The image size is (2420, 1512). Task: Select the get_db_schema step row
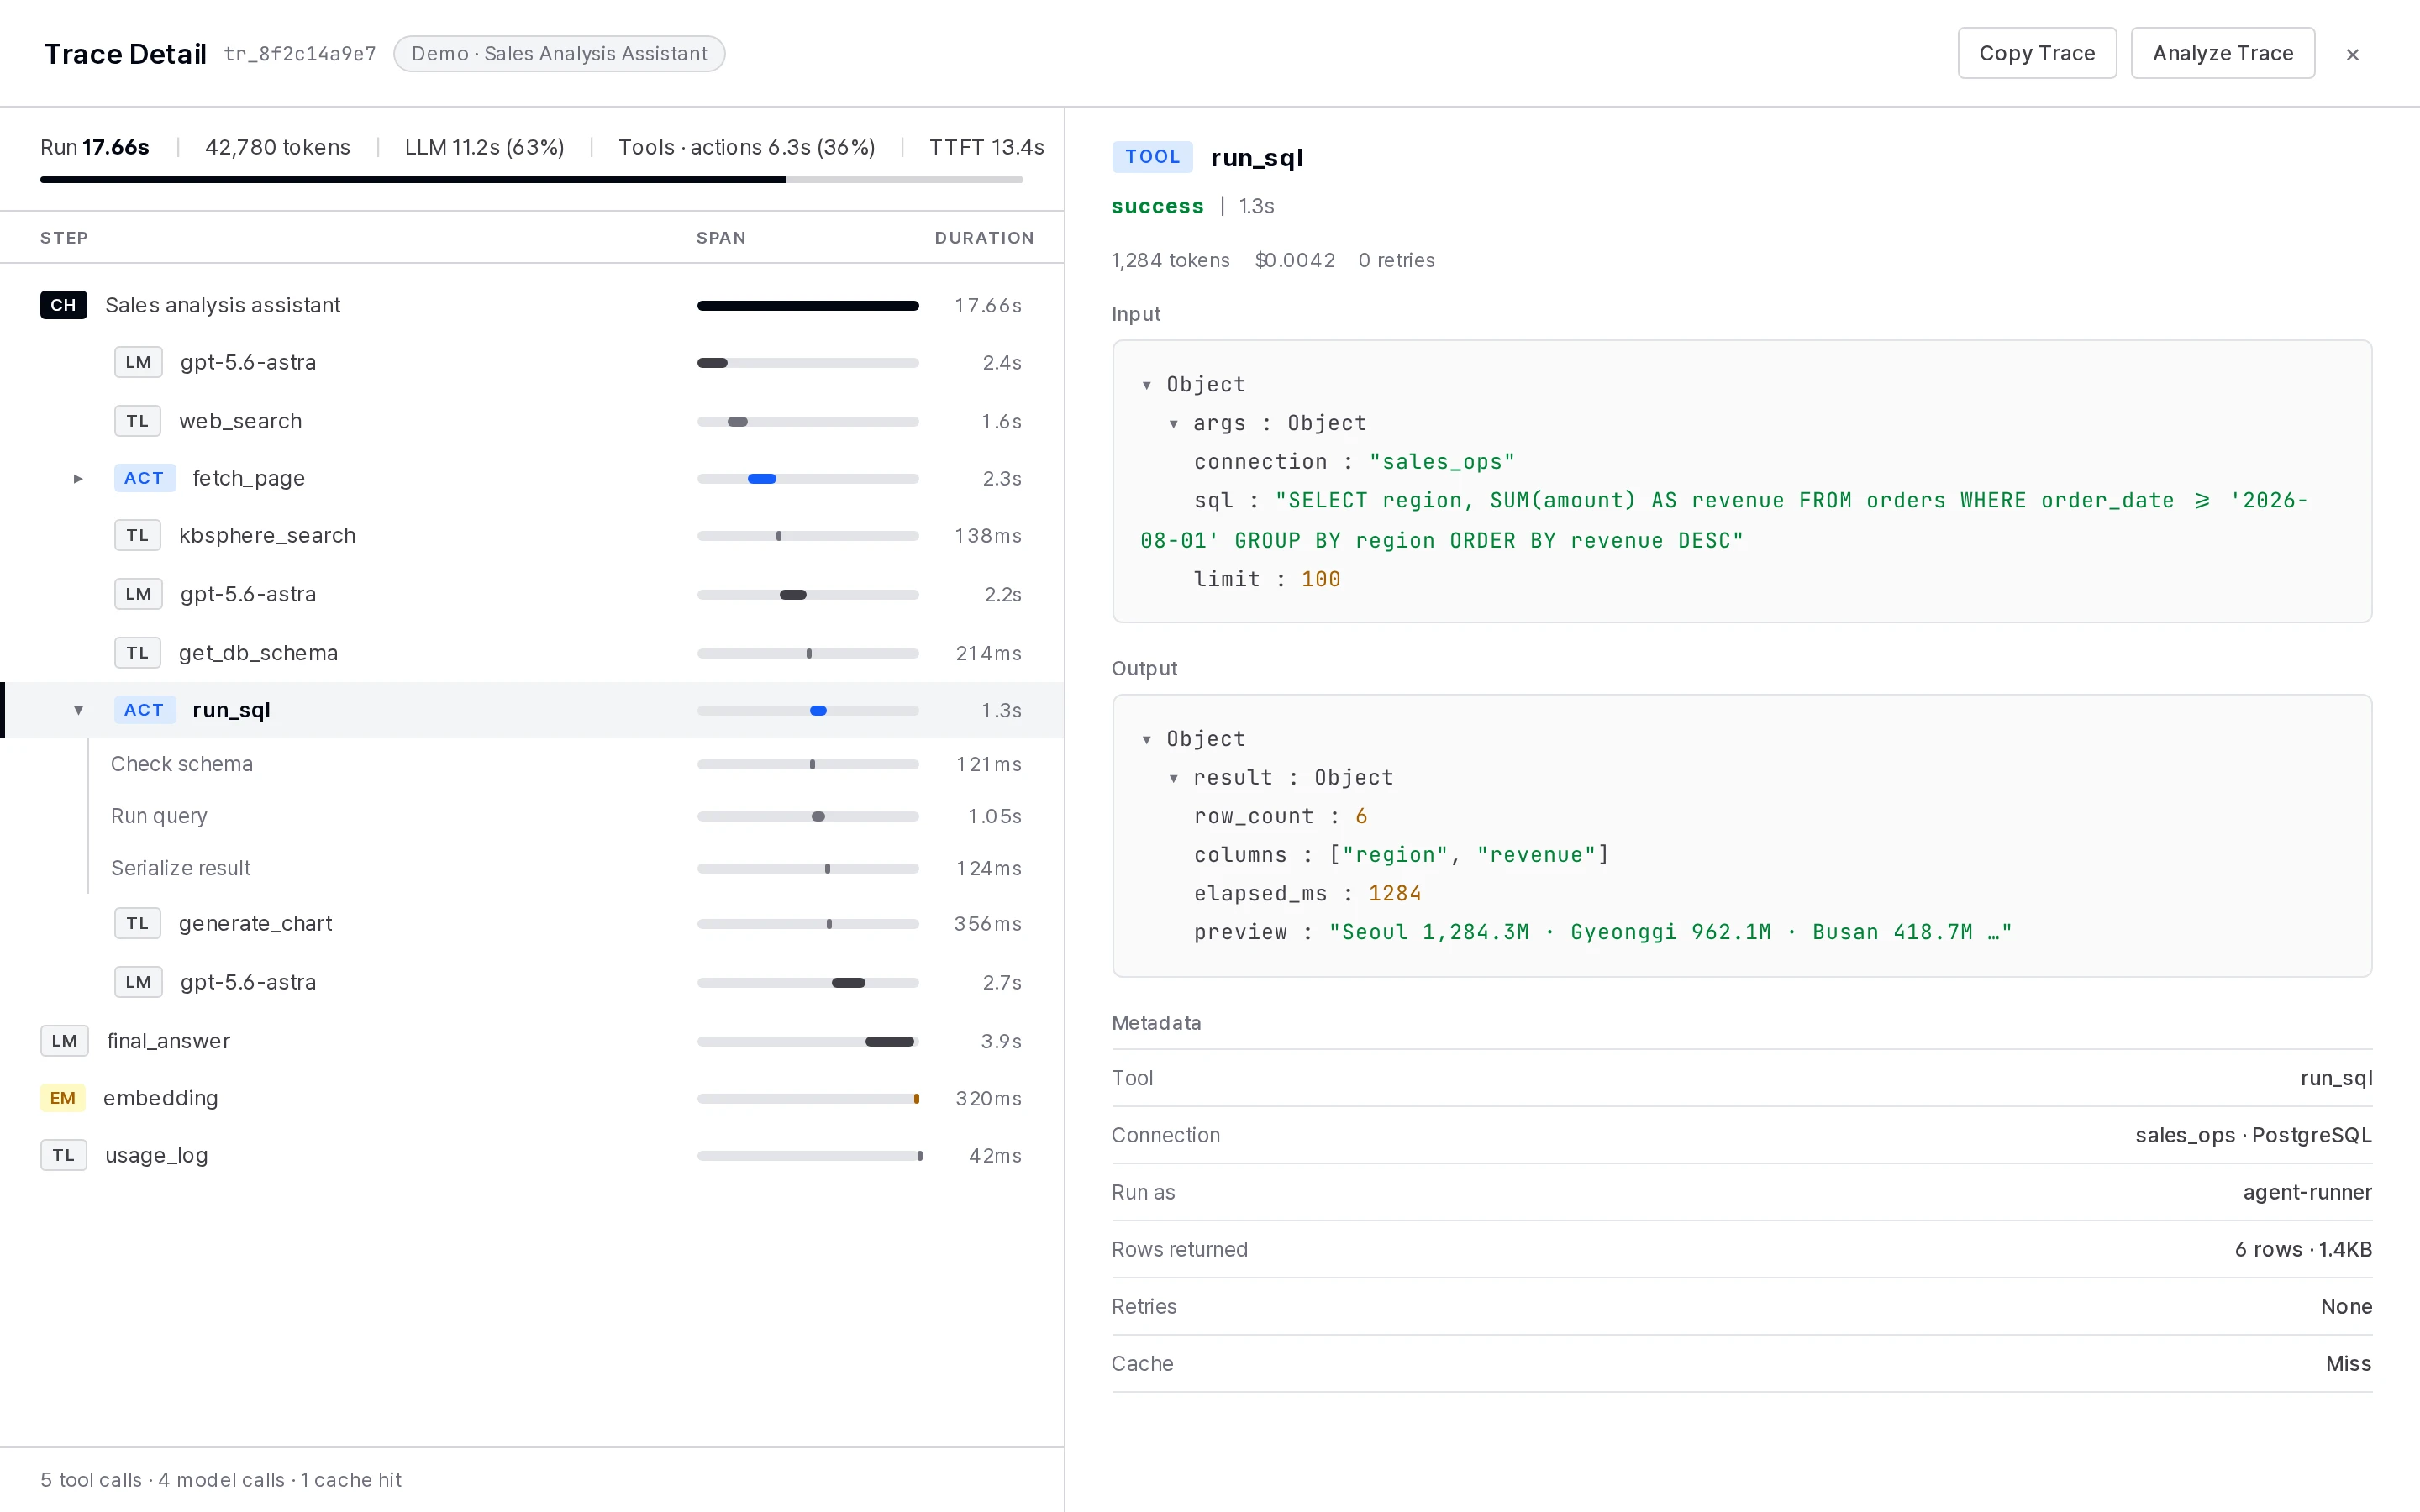[532, 653]
